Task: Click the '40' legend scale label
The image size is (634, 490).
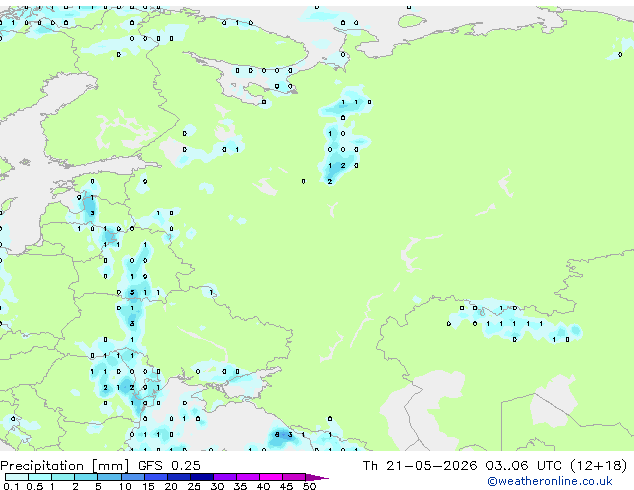Action: click(x=263, y=486)
